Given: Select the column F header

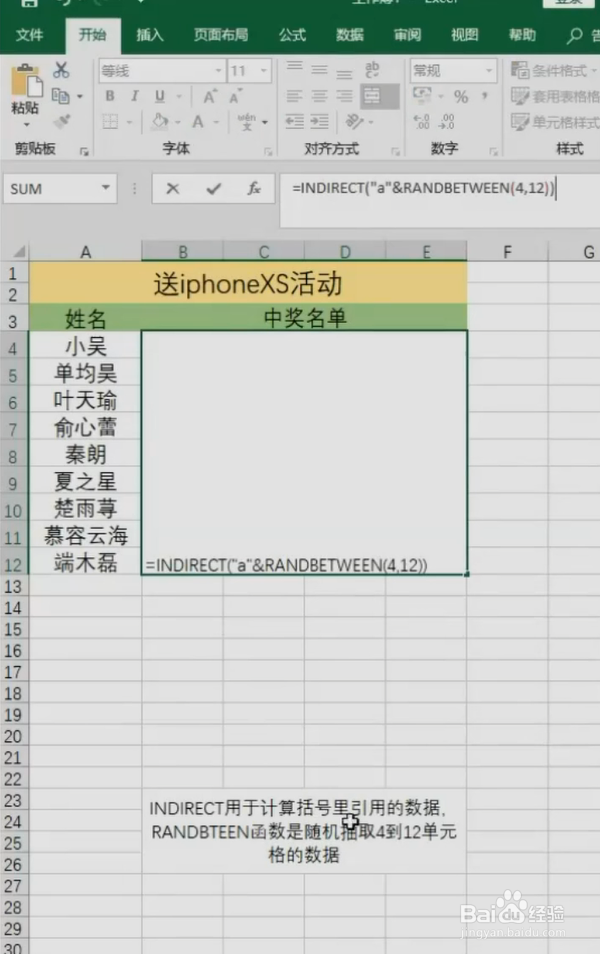Looking at the screenshot, I should [x=507, y=252].
